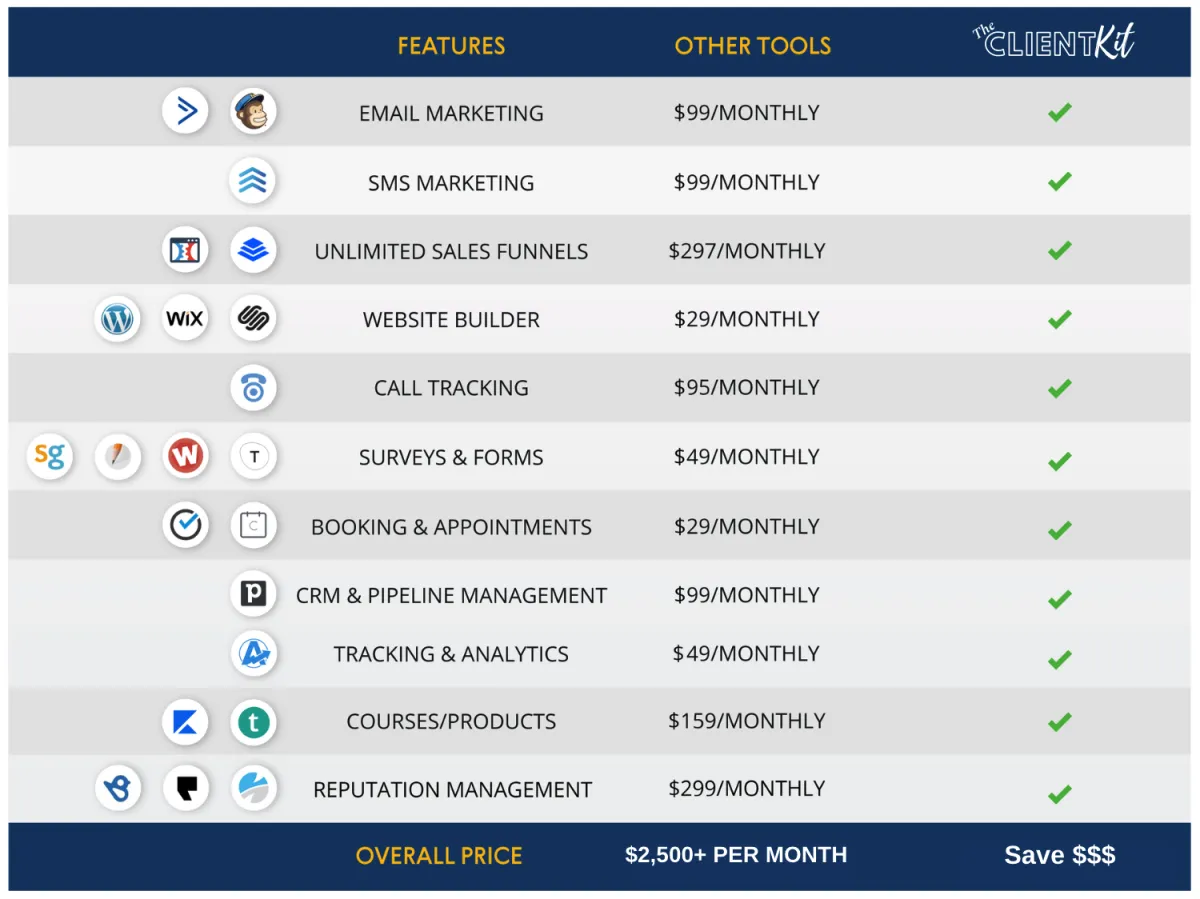Click the EMAIL MARKETING feature label

[451, 114]
